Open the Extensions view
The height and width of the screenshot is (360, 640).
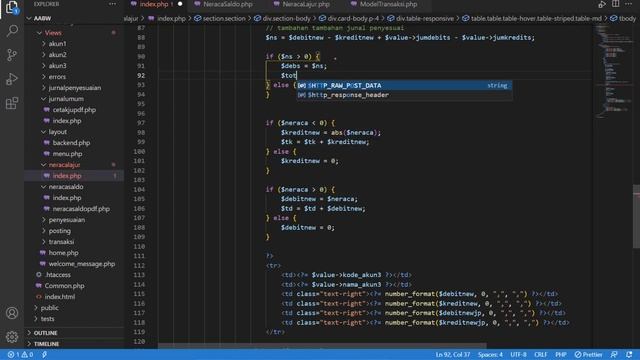[x=12, y=103]
